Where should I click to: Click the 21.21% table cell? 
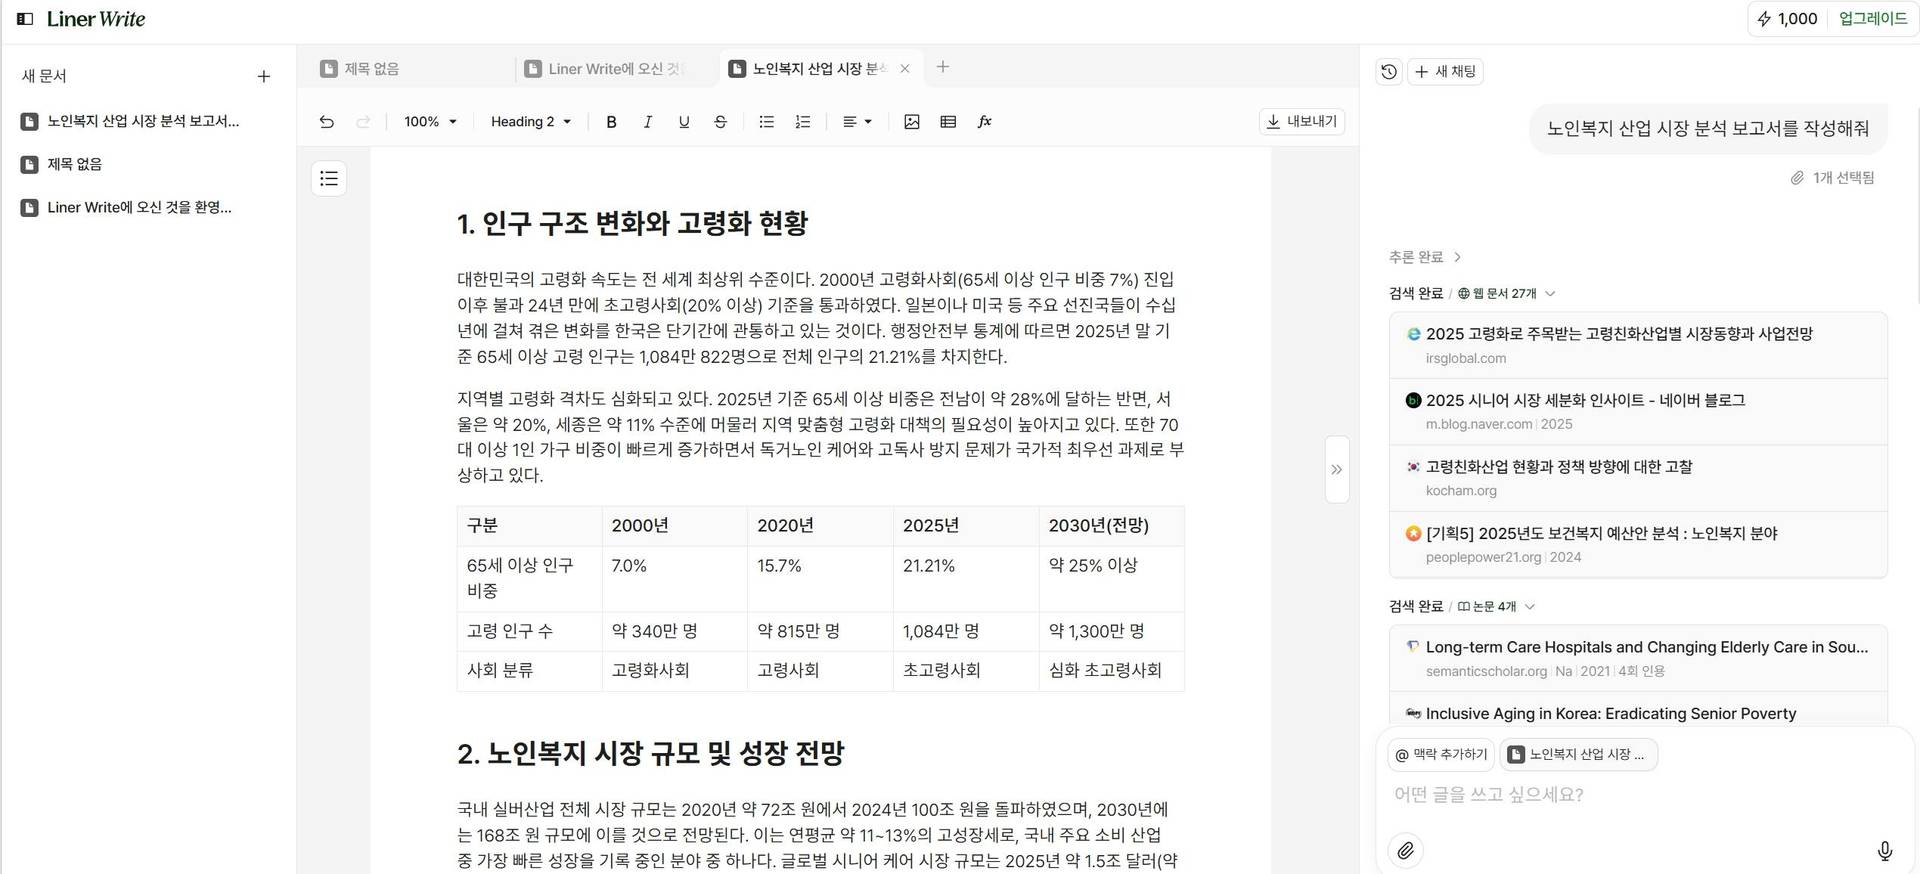tap(965, 579)
